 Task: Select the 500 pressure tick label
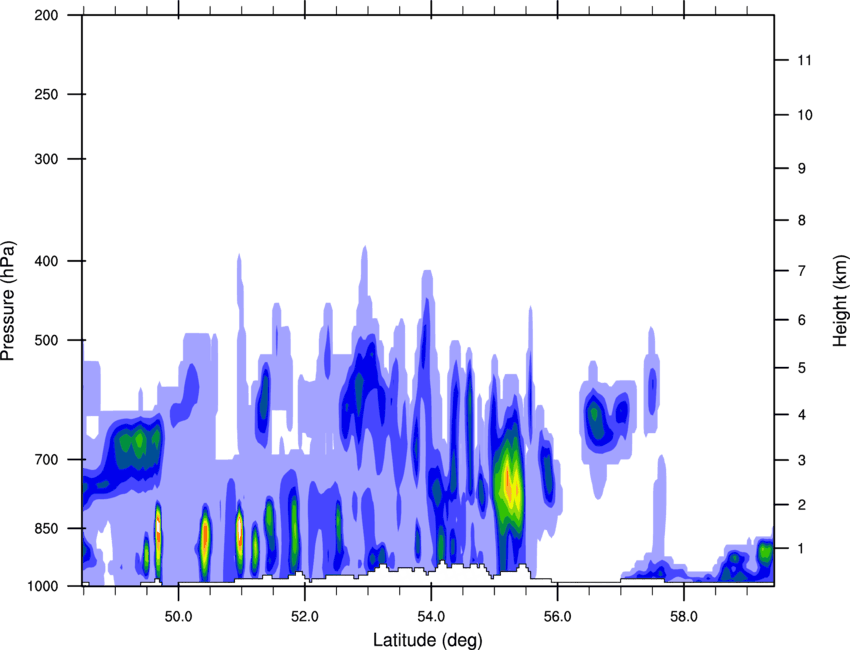[47, 340]
